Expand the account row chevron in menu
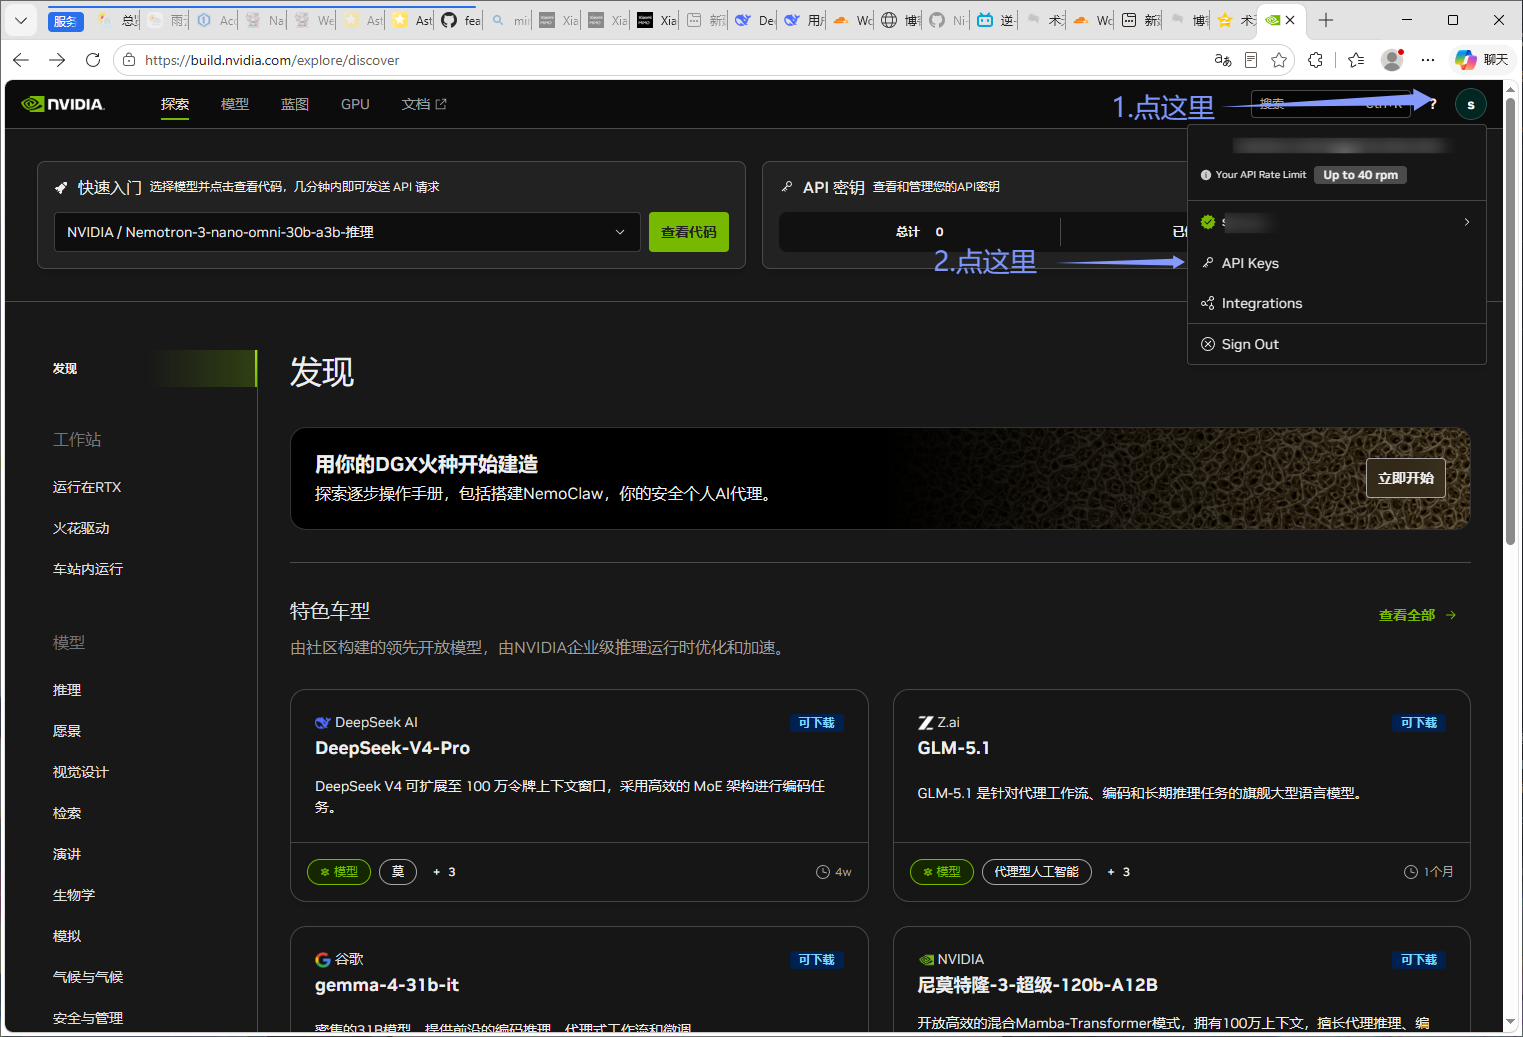This screenshot has height=1037, width=1523. (1467, 222)
